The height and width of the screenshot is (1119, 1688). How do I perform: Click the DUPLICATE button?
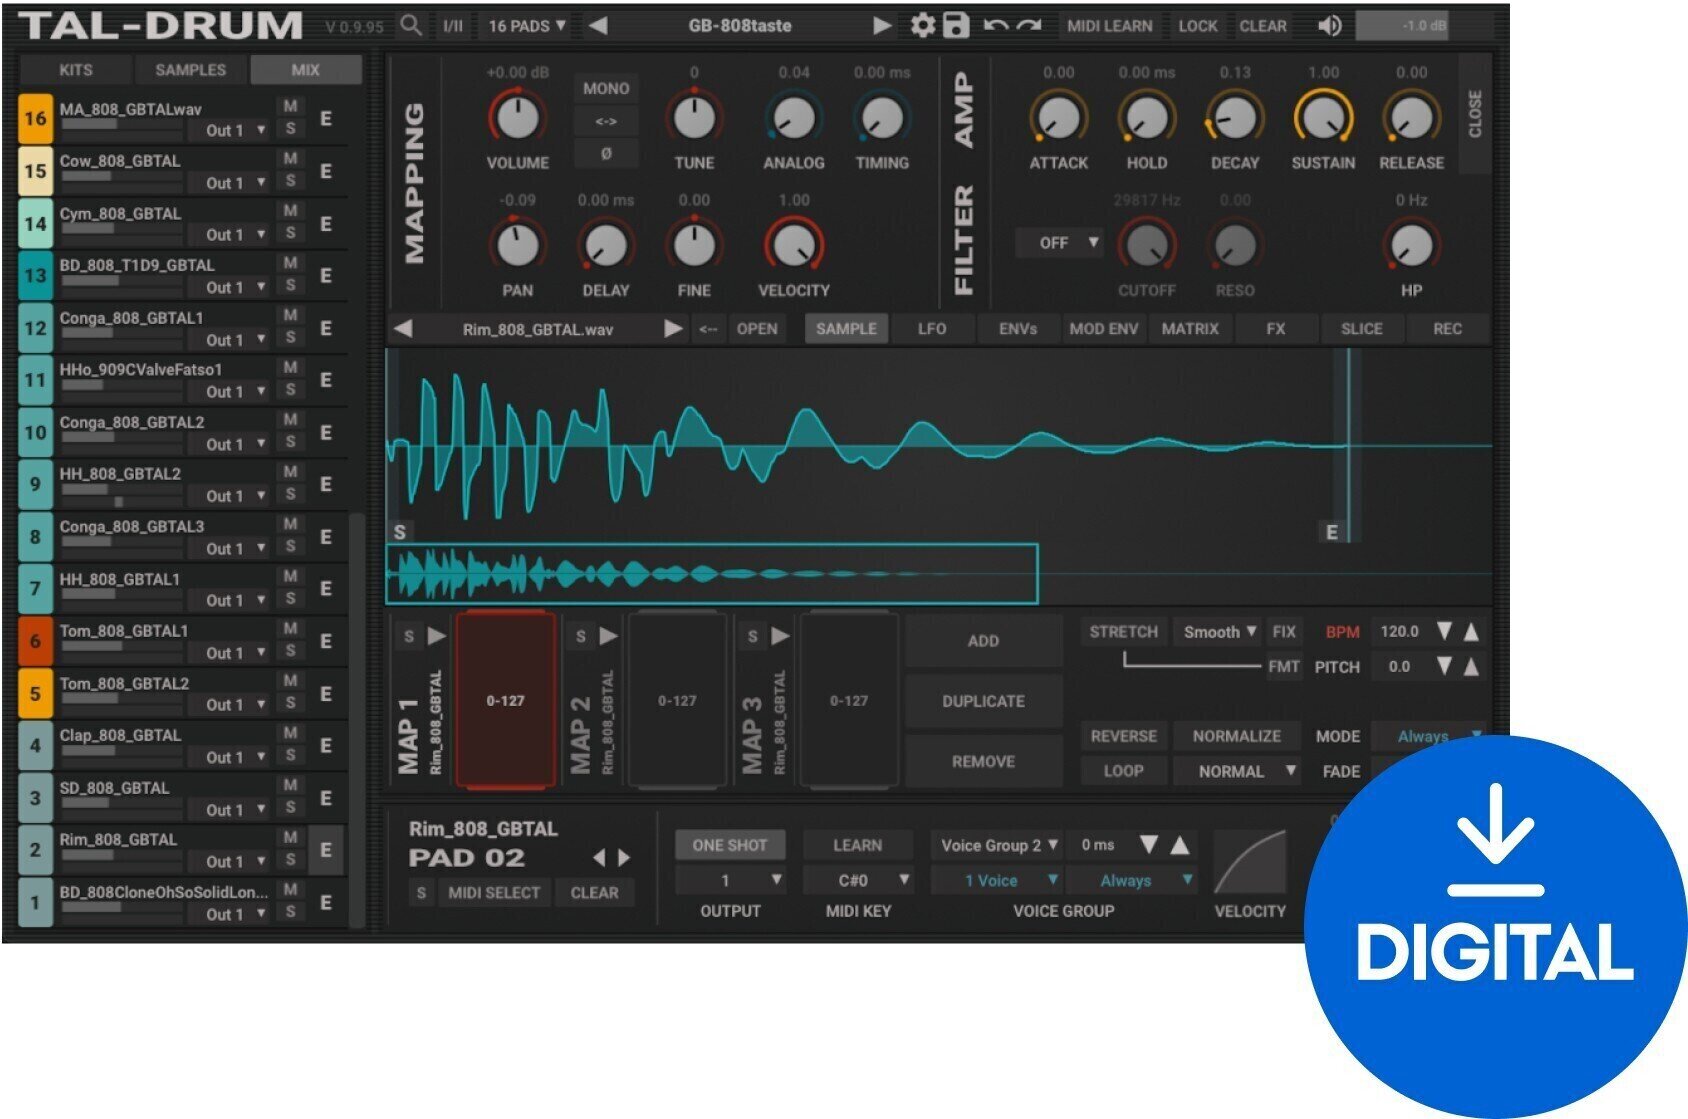click(983, 701)
